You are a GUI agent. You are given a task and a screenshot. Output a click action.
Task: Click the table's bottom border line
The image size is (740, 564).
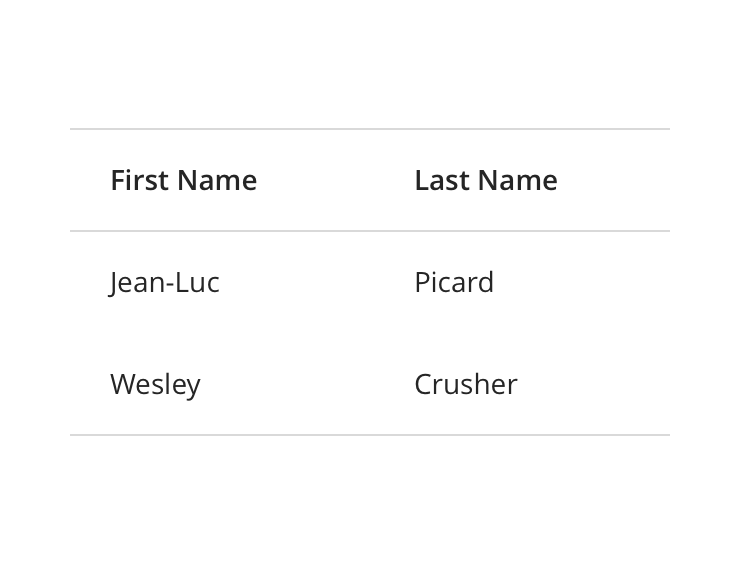pyautogui.click(x=370, y=435)
